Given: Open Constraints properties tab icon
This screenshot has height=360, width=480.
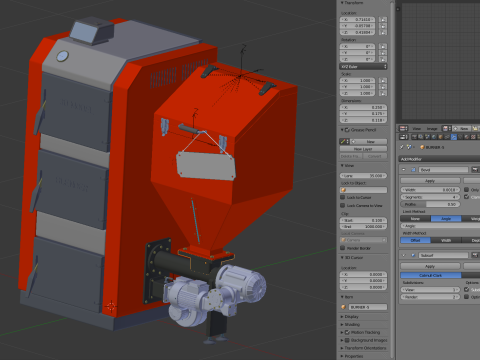Looking at the screenshot, I should pos(447,137).
